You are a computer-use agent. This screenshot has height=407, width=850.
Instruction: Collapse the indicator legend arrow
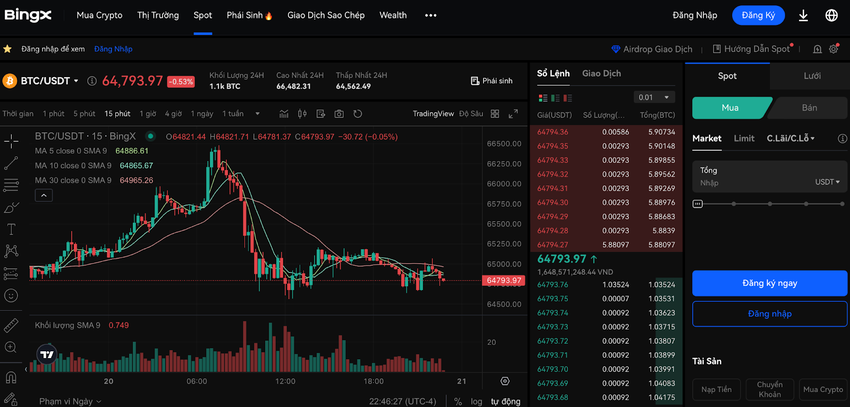click(44, 195)
